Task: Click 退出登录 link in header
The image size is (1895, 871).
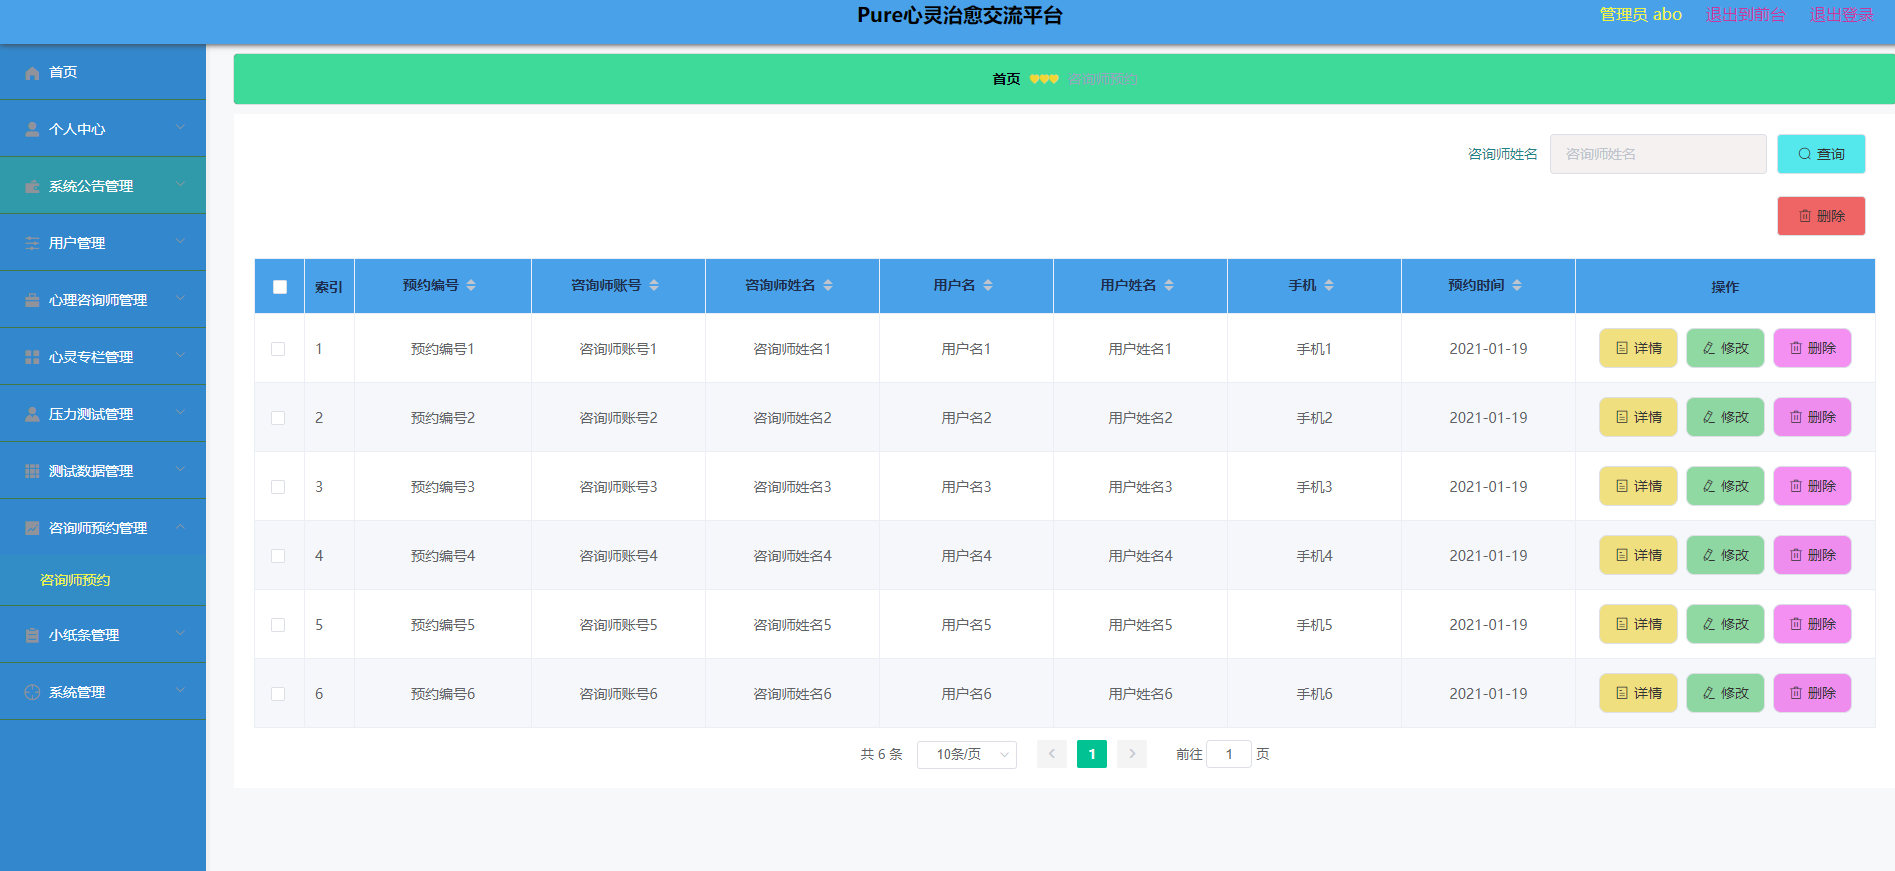Action: click(1841, 15)
